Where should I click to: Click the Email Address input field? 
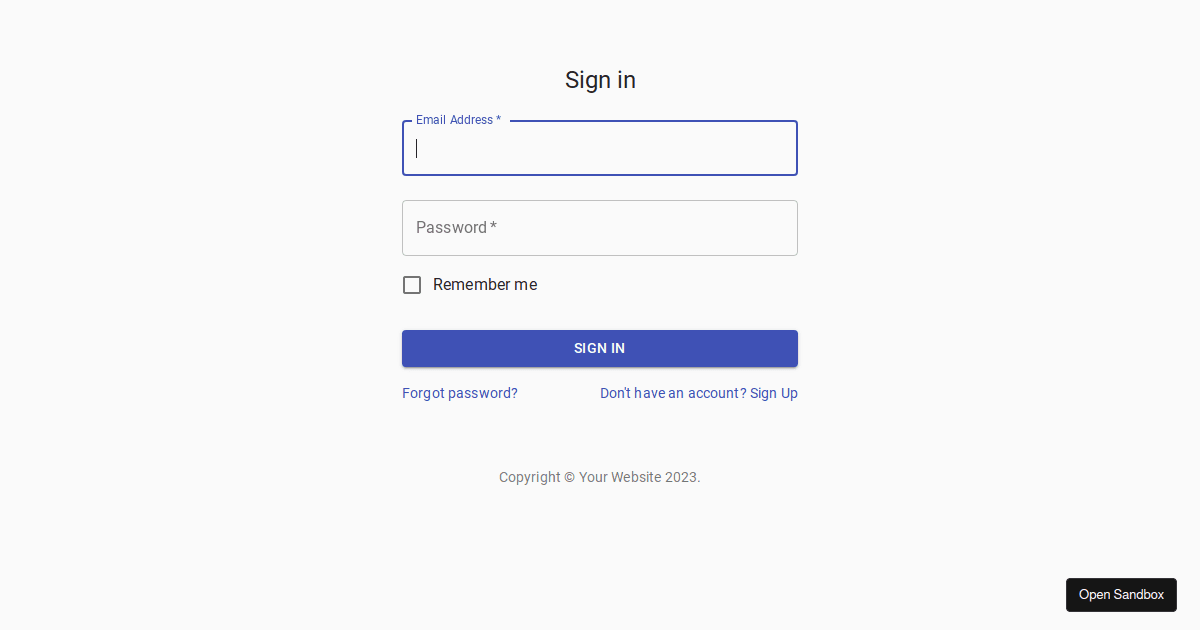600,148
